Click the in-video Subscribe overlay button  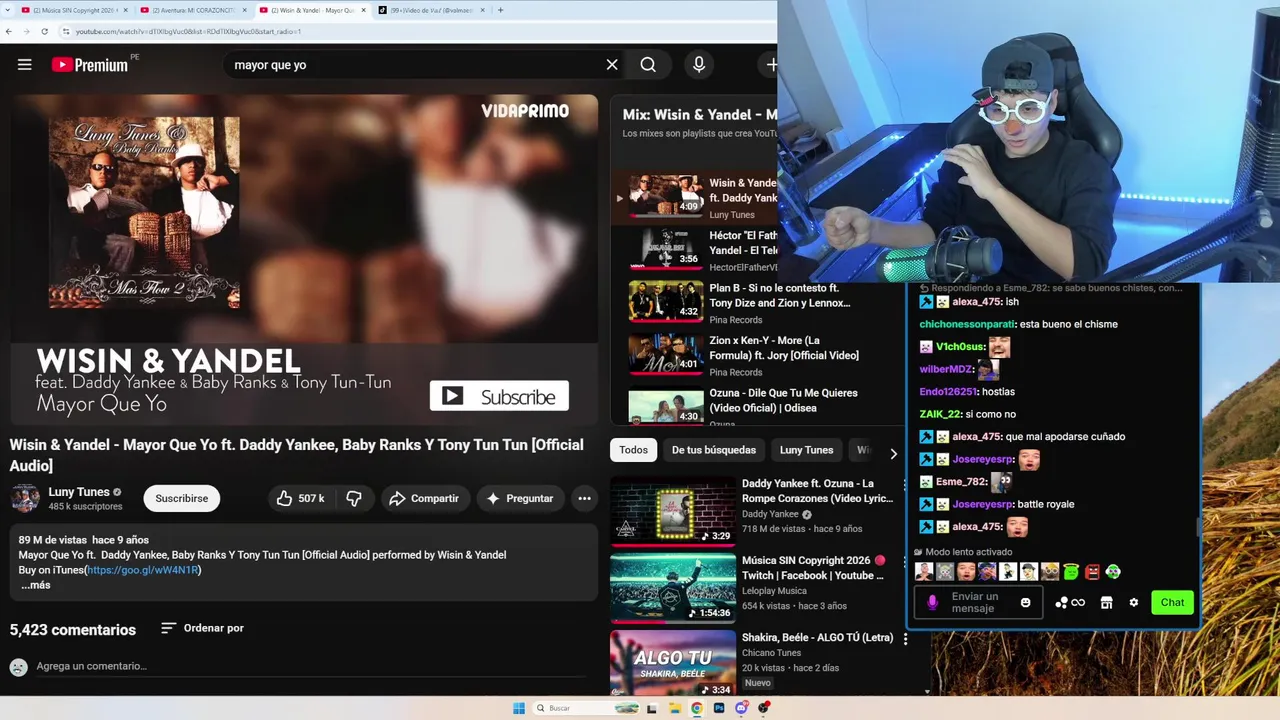[x=499, y=396]
